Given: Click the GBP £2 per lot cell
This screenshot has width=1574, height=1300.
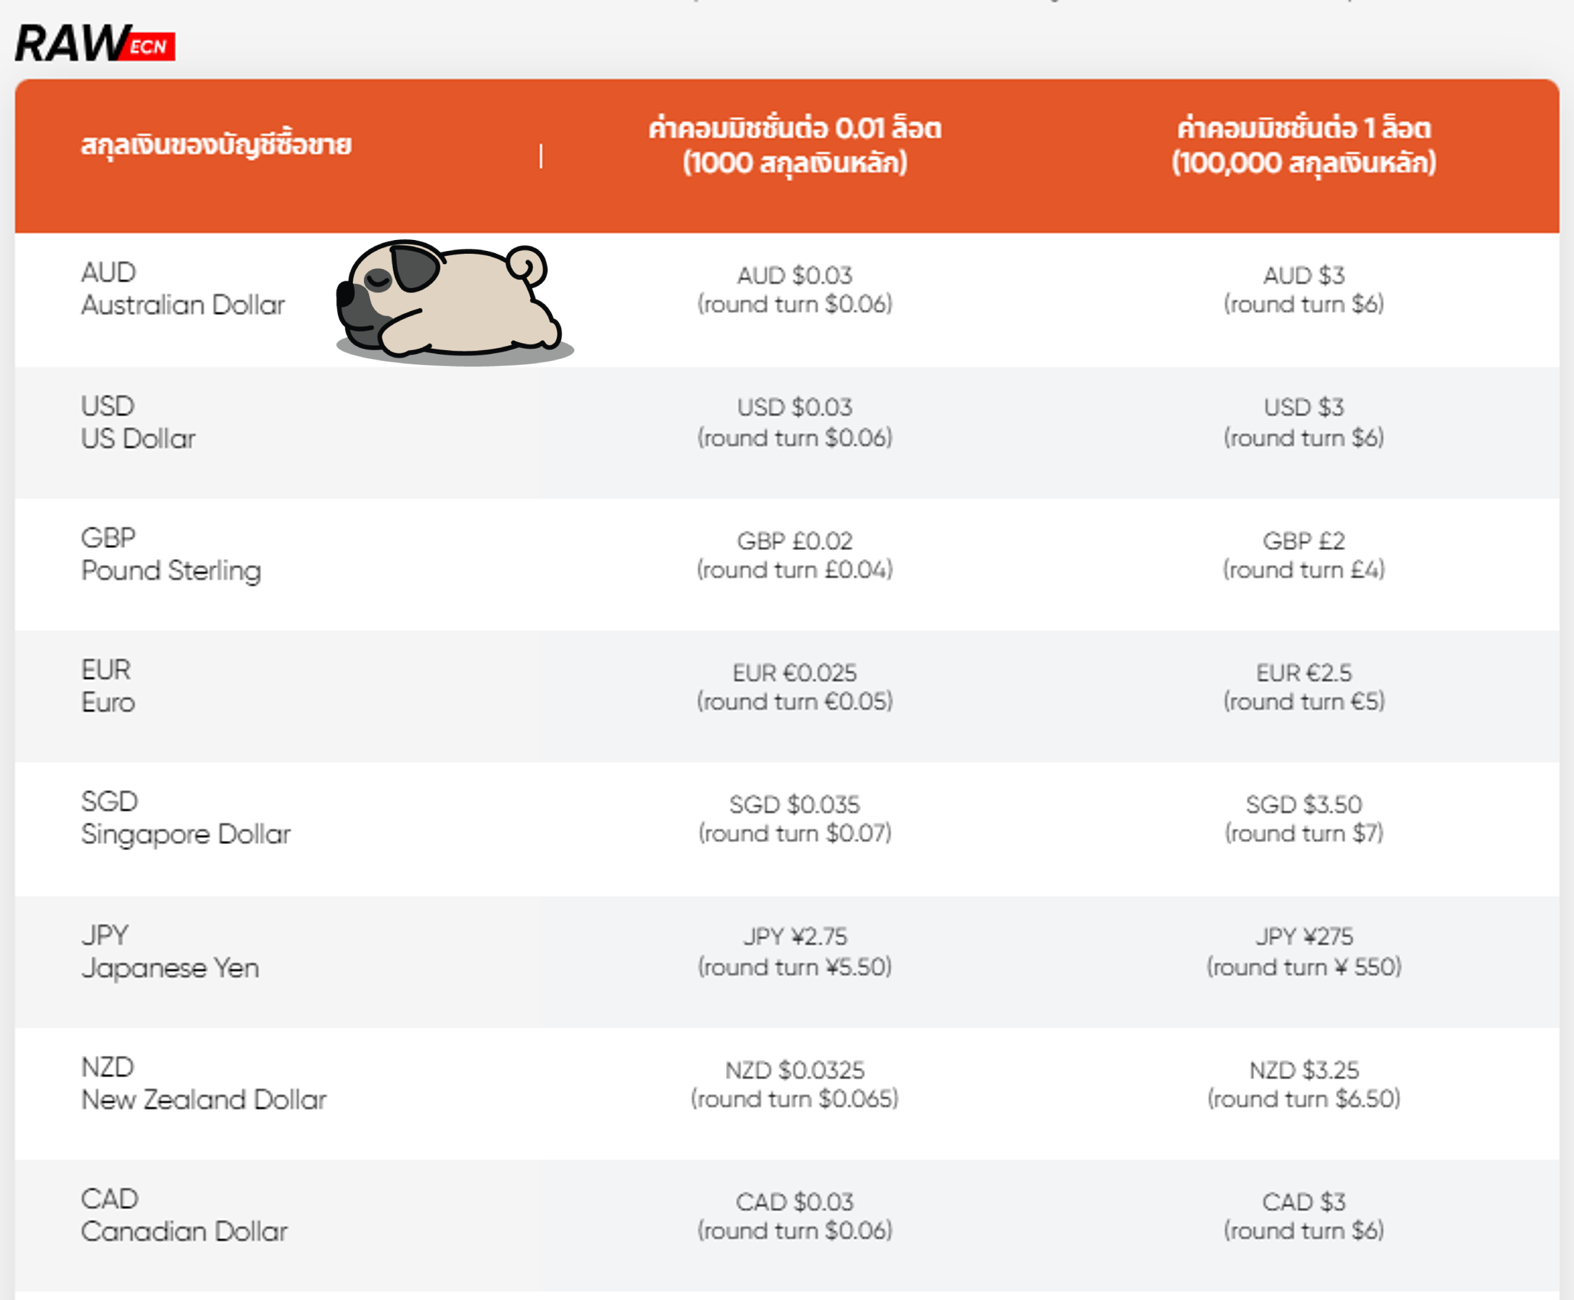Looking at the screenshot, I should point(1303,555).
